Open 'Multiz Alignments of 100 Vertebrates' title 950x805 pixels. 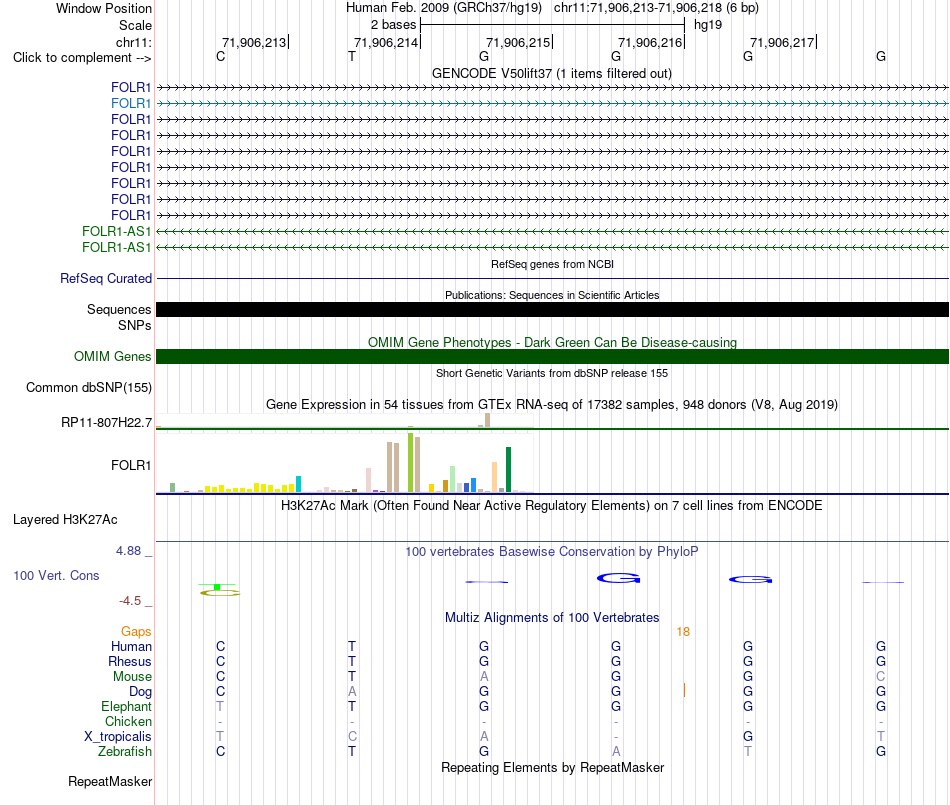(x=552, y=618)
